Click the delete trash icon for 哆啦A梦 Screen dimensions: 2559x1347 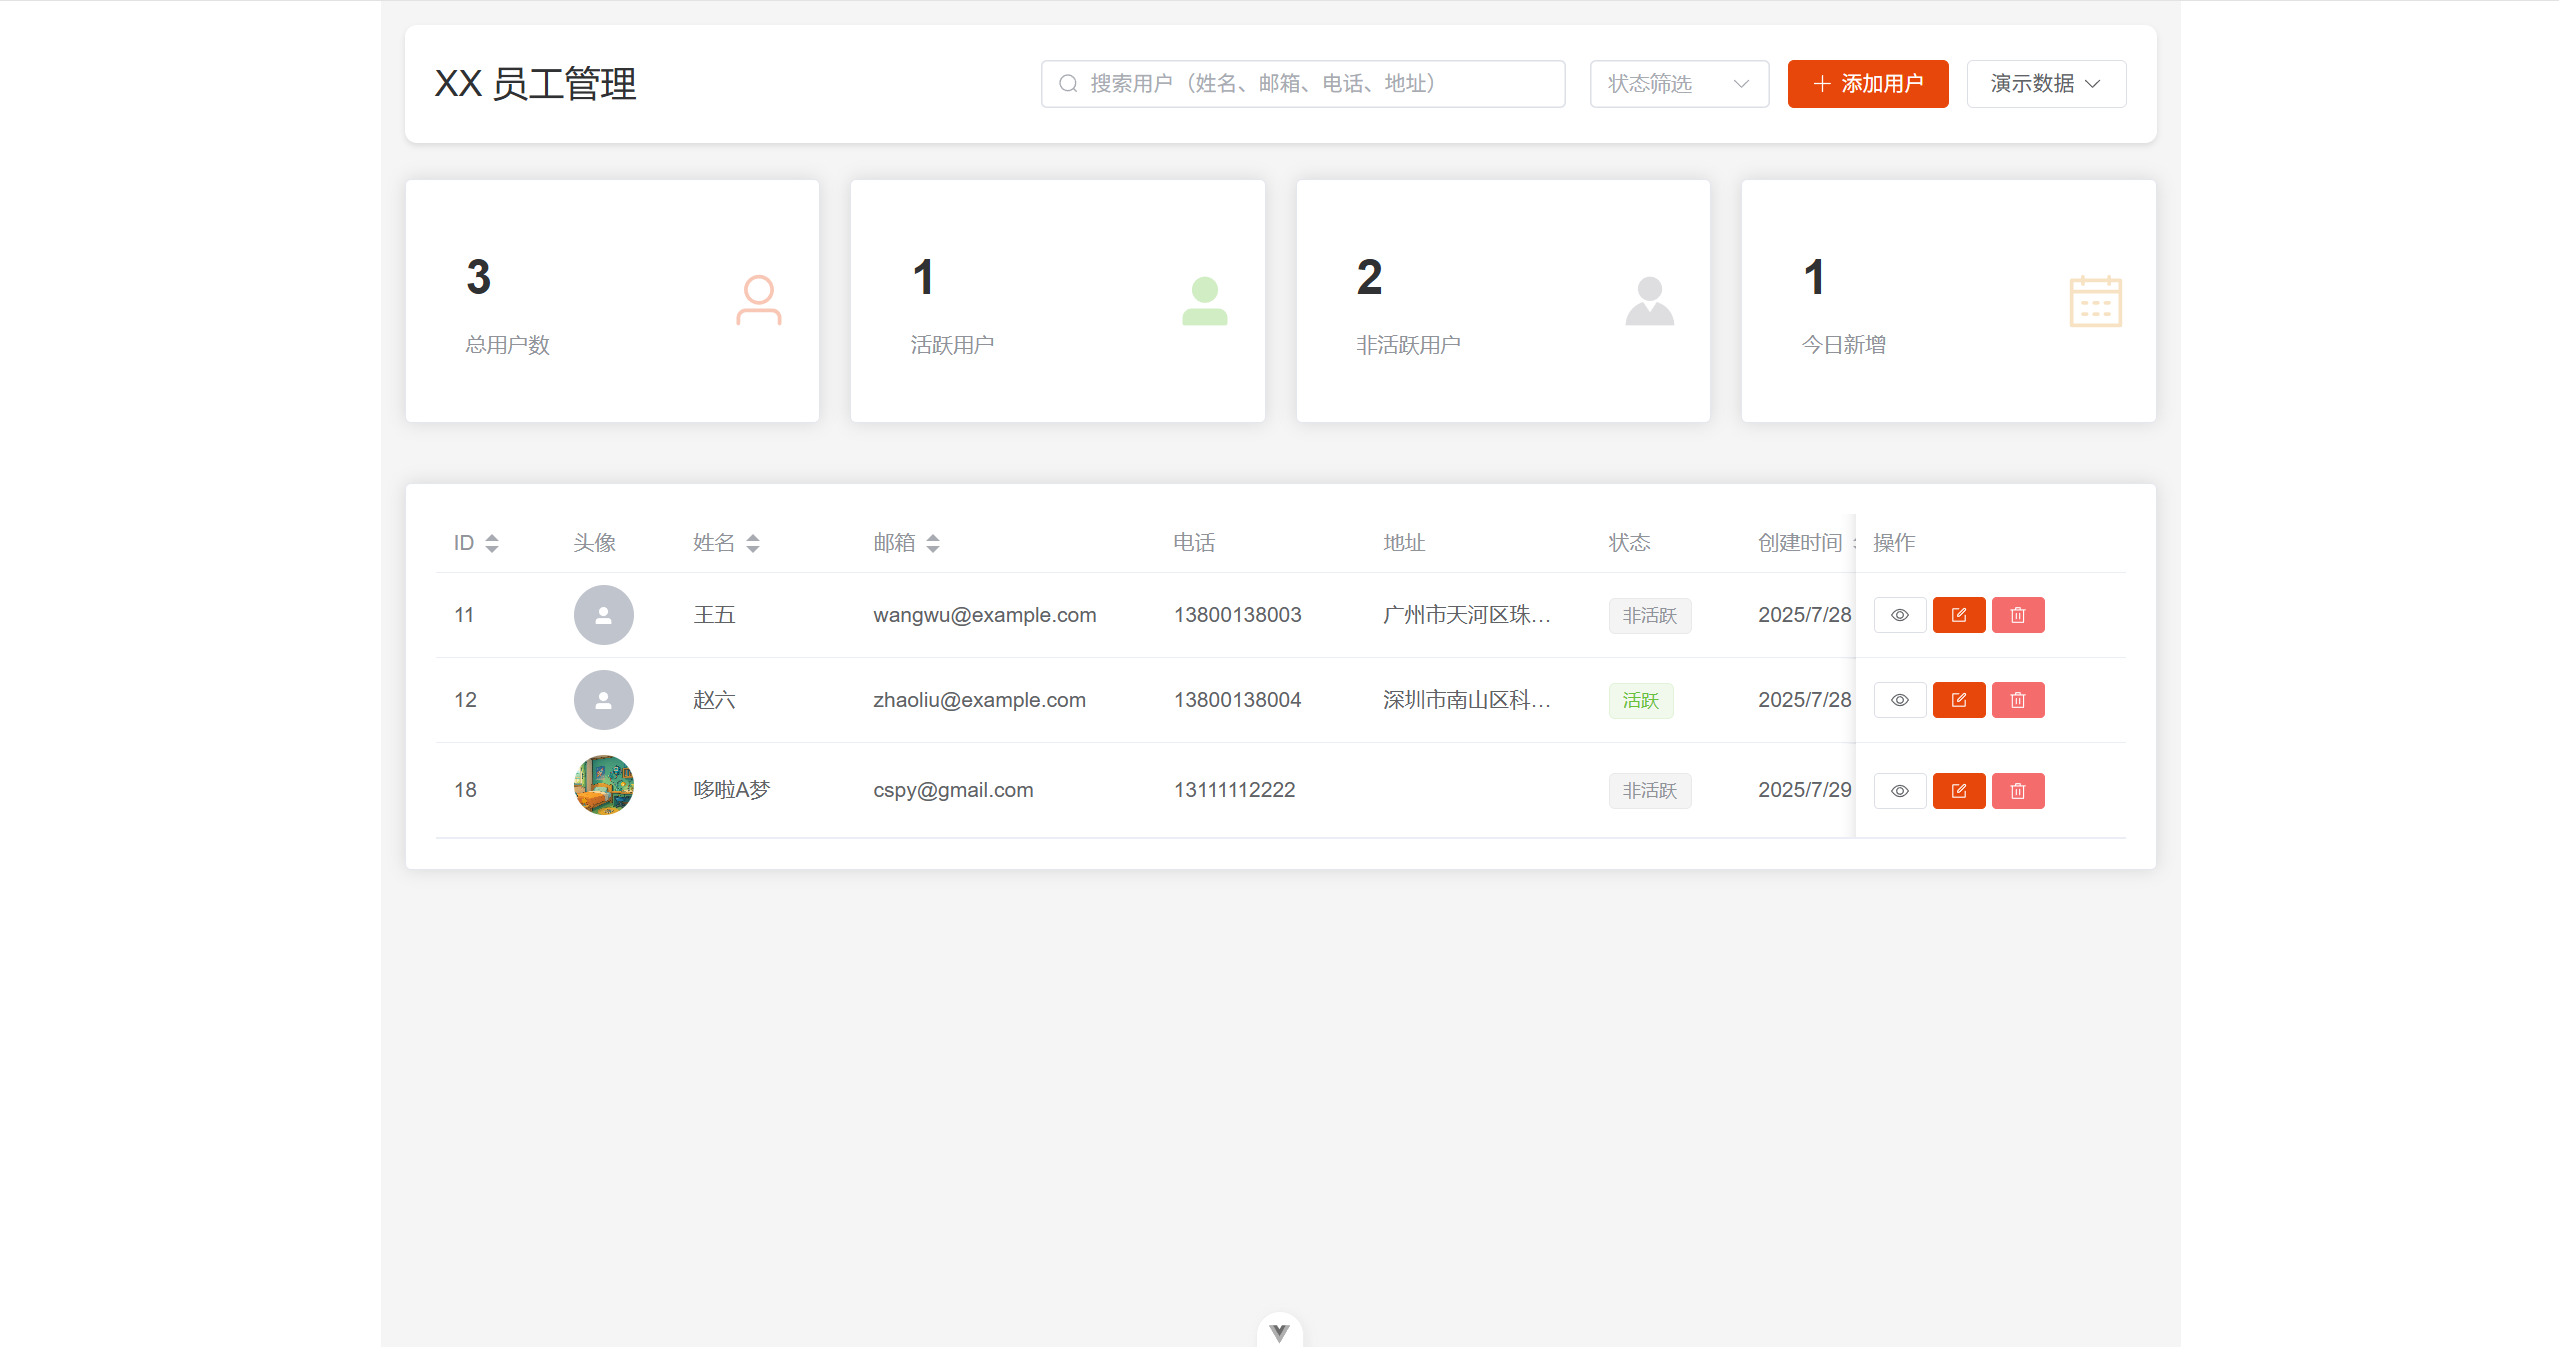coord(2017,790)
